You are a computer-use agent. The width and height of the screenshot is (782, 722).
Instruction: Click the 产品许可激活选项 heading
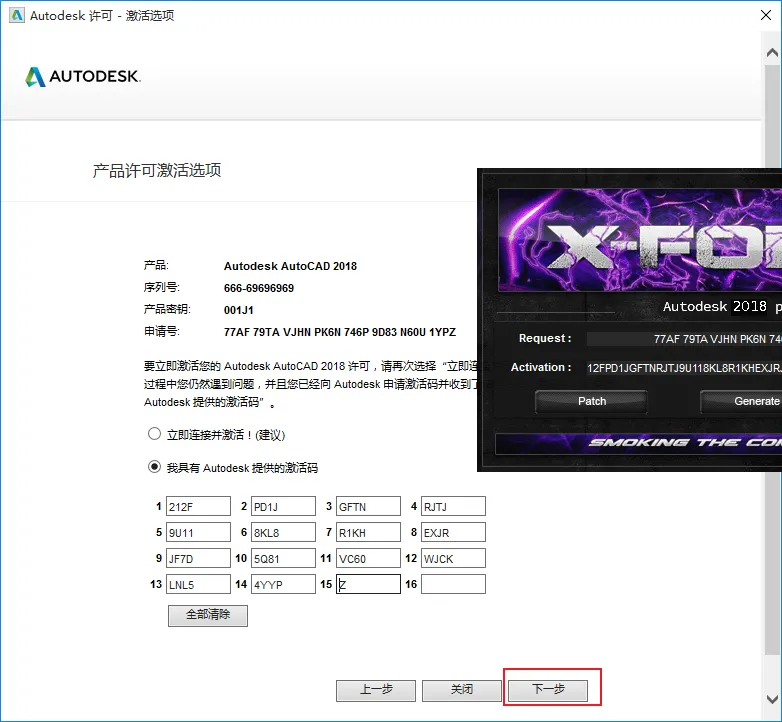[x=157, y=171]
